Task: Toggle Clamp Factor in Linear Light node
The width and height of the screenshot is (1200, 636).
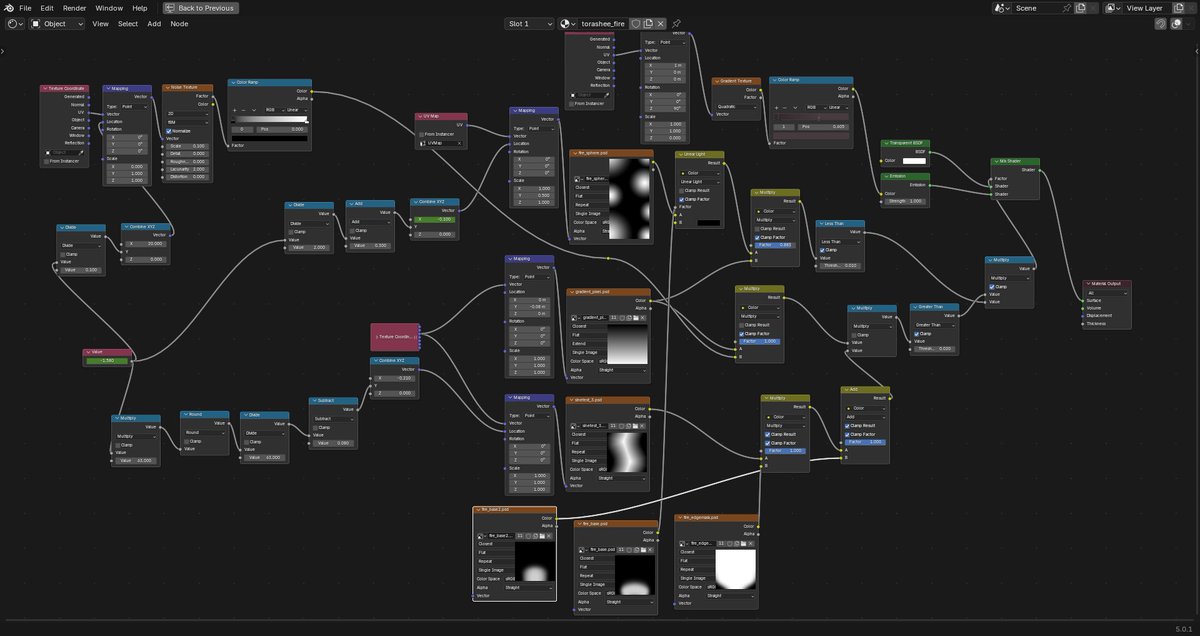Action: point(681,199)
